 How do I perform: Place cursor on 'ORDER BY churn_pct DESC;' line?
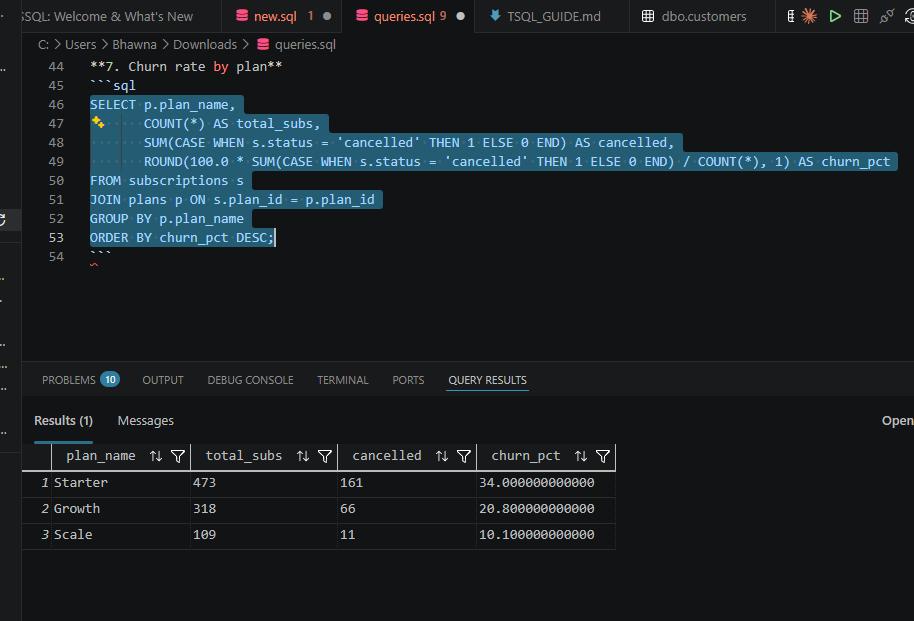click(x=182, y=238)
